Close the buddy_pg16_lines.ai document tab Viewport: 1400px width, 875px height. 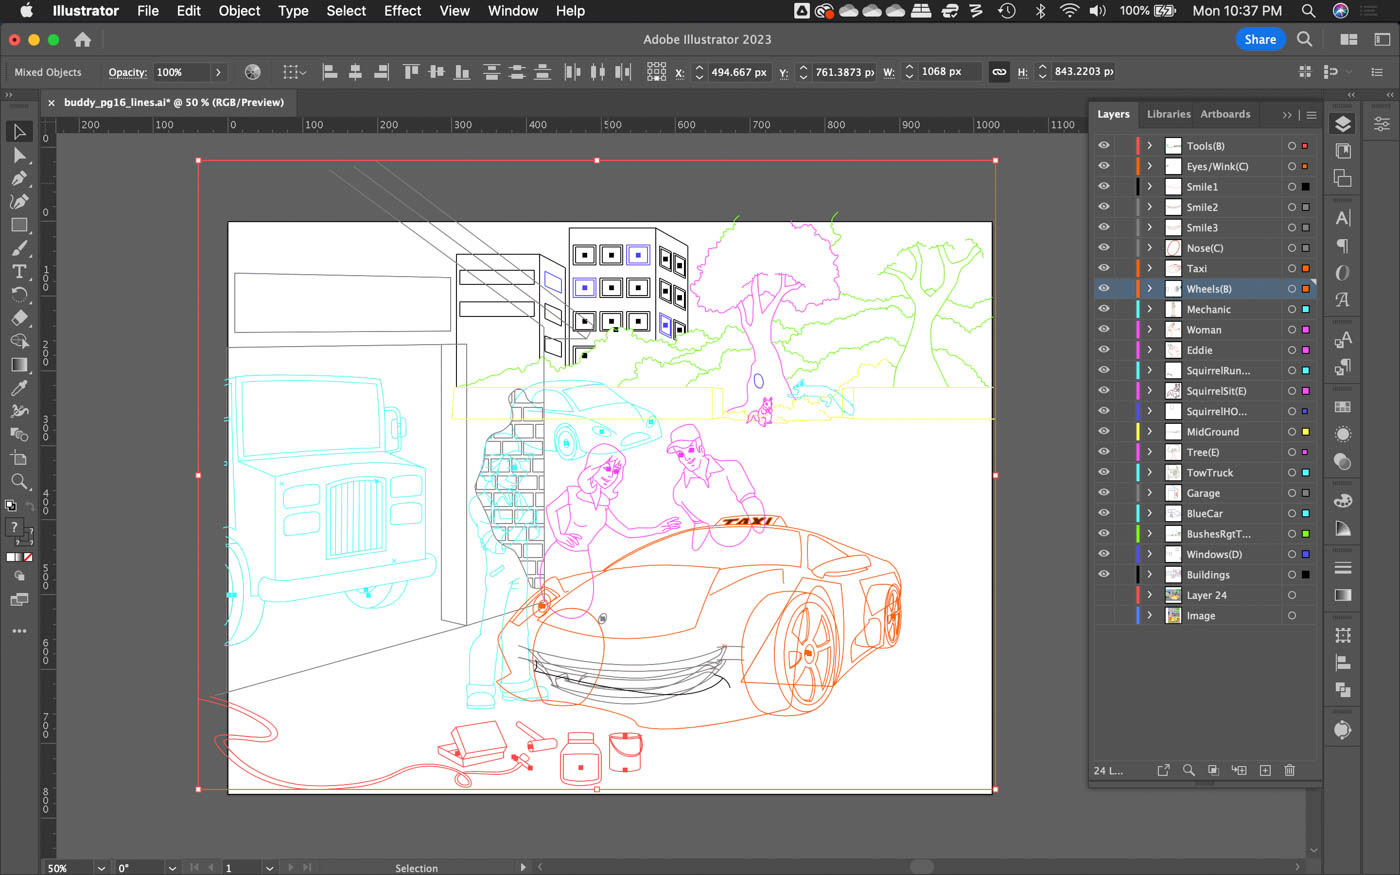click(x=51, y=102)
